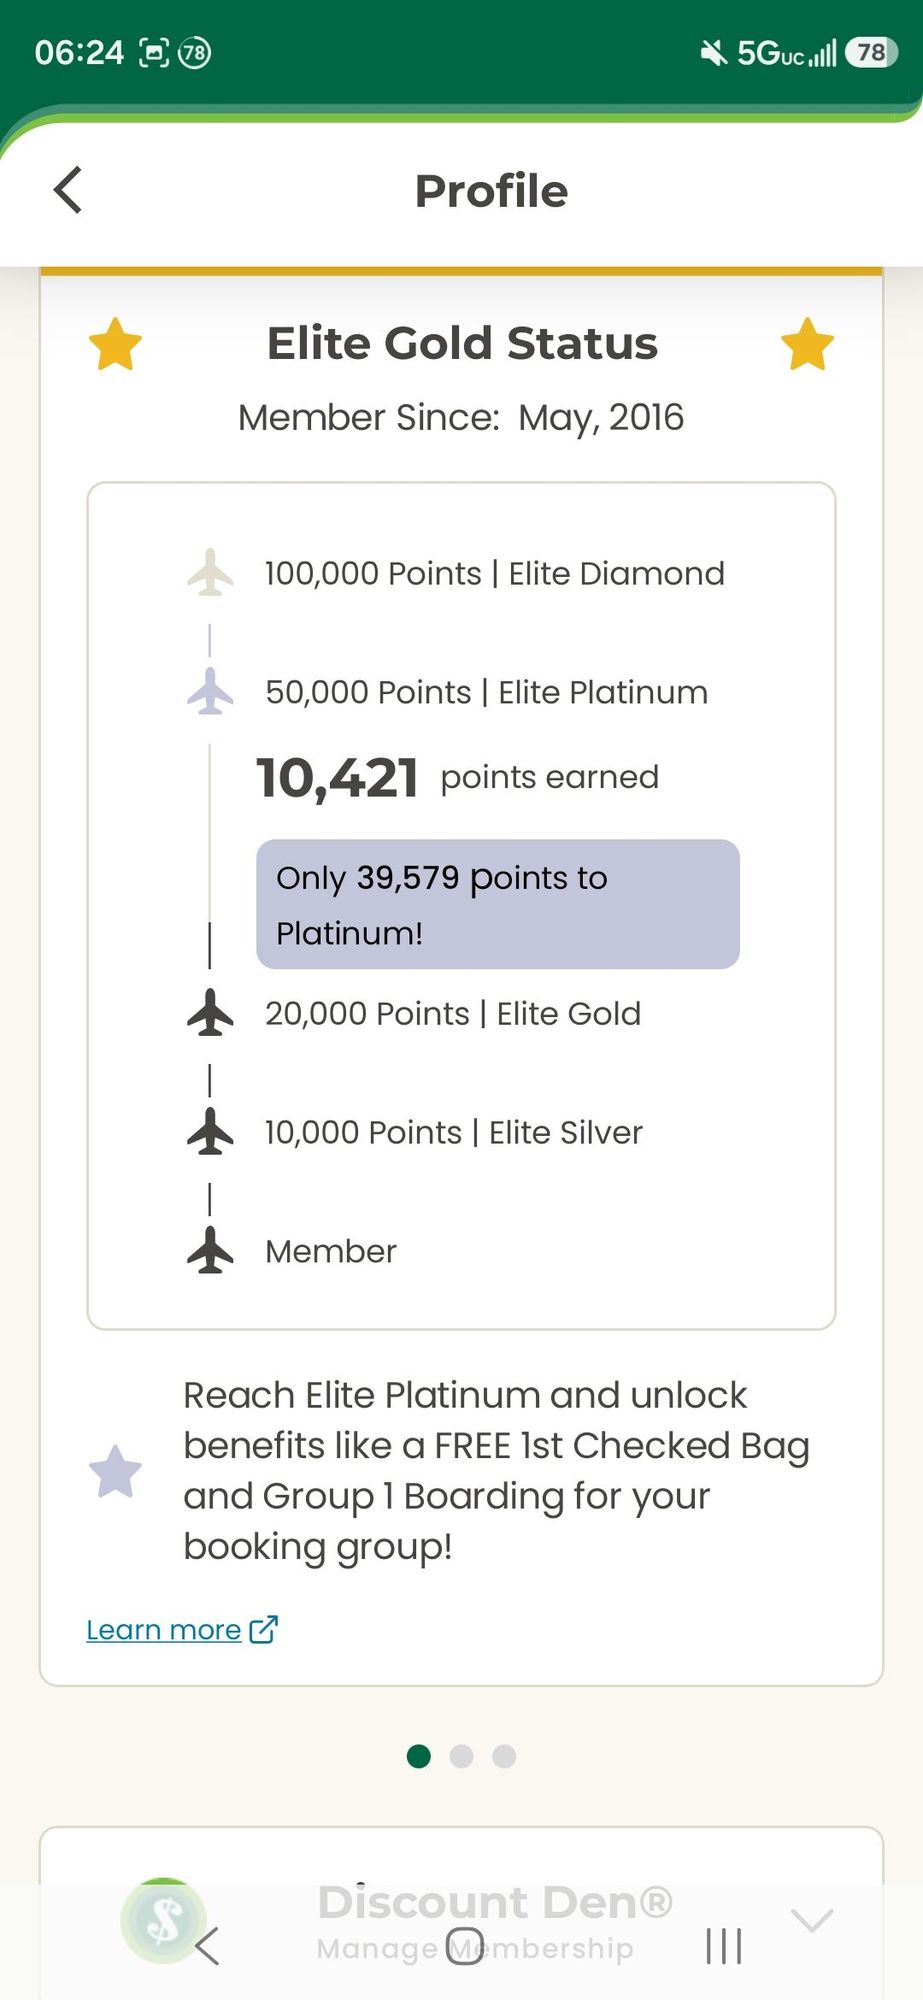Viewport: 923px width, 2000px height.
Task: Tap the Only 39,579 points to Platinum banner
Action: click(x=498, y=904)
